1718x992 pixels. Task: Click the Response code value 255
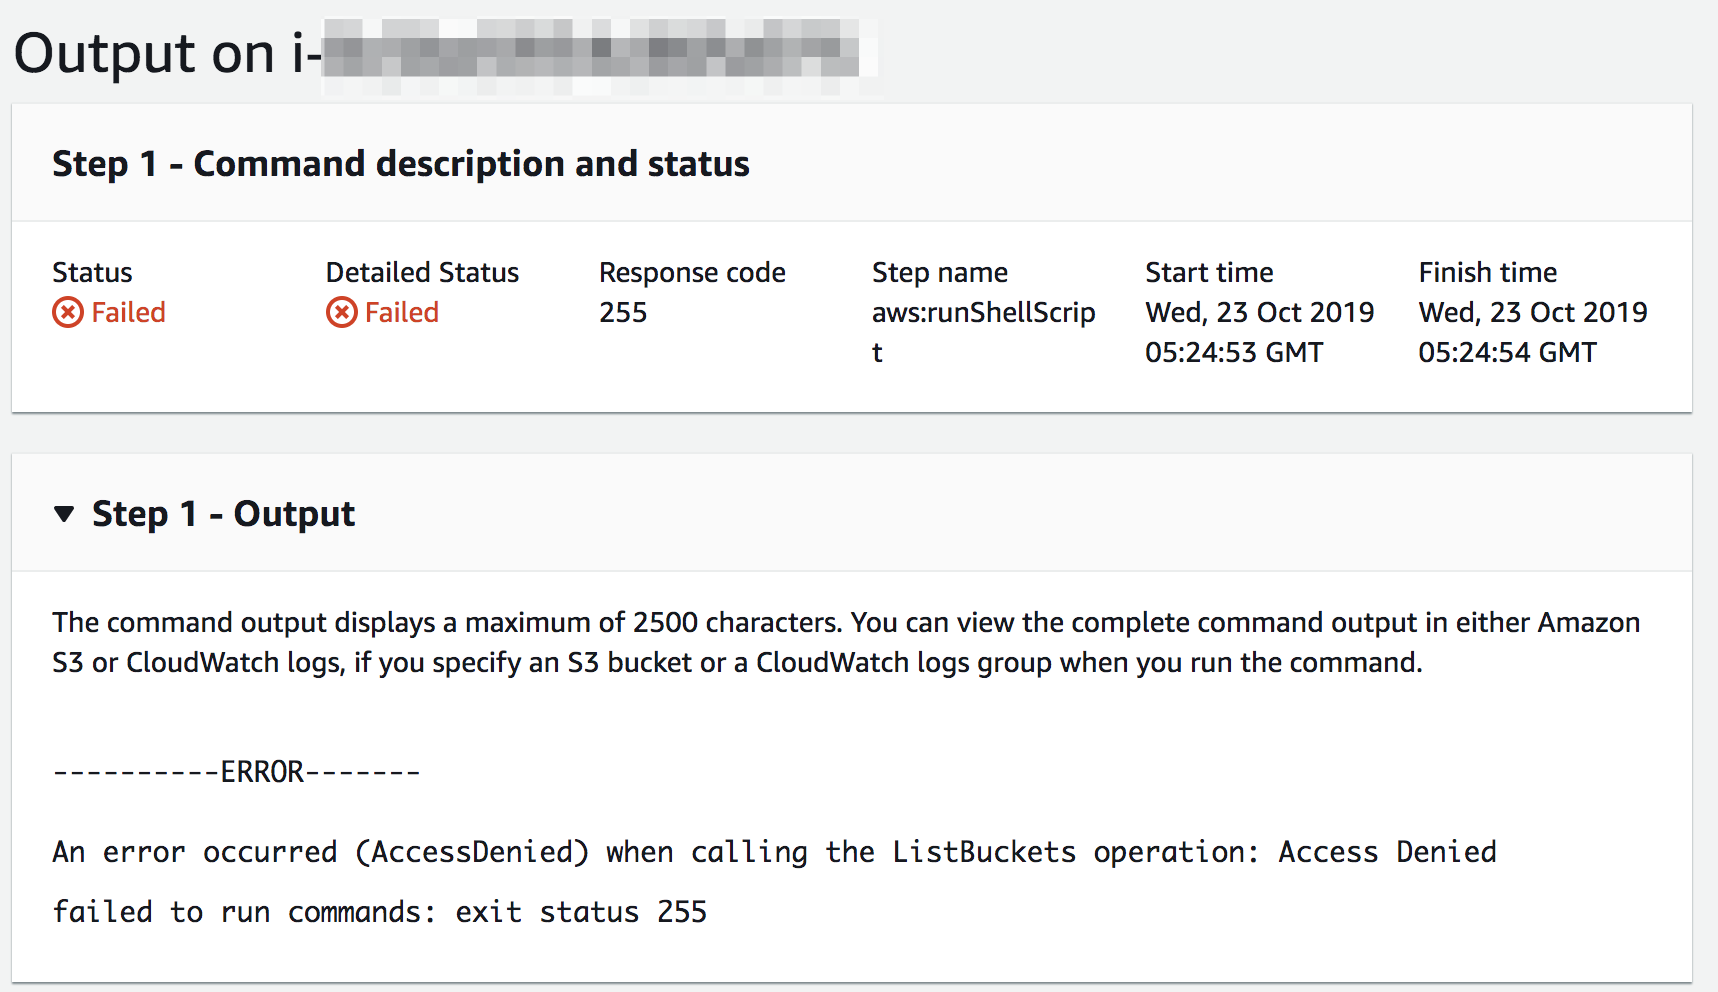623,313
